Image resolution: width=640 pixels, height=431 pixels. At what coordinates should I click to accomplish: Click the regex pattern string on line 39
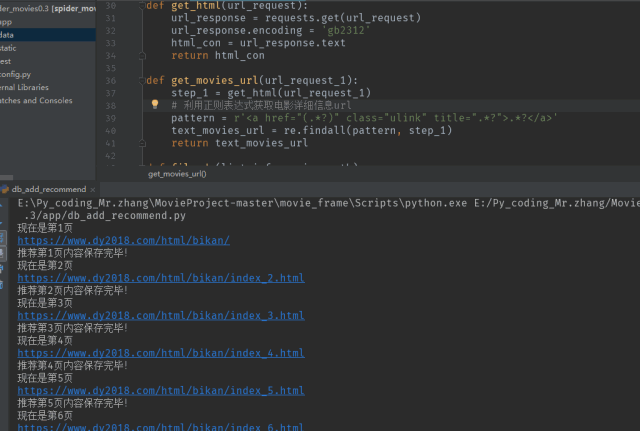point(396,118)
